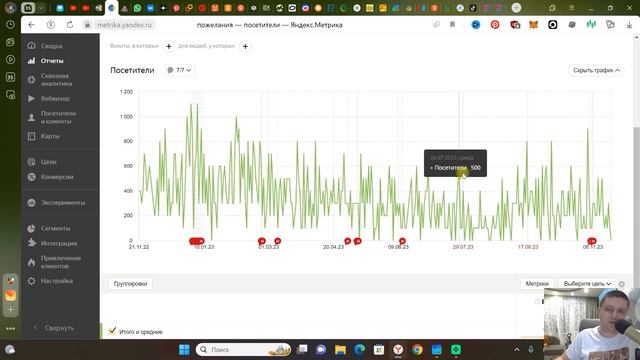Click chart note marker near 01.03.23
Screen dimensions: 640x360
pos(262,241)
